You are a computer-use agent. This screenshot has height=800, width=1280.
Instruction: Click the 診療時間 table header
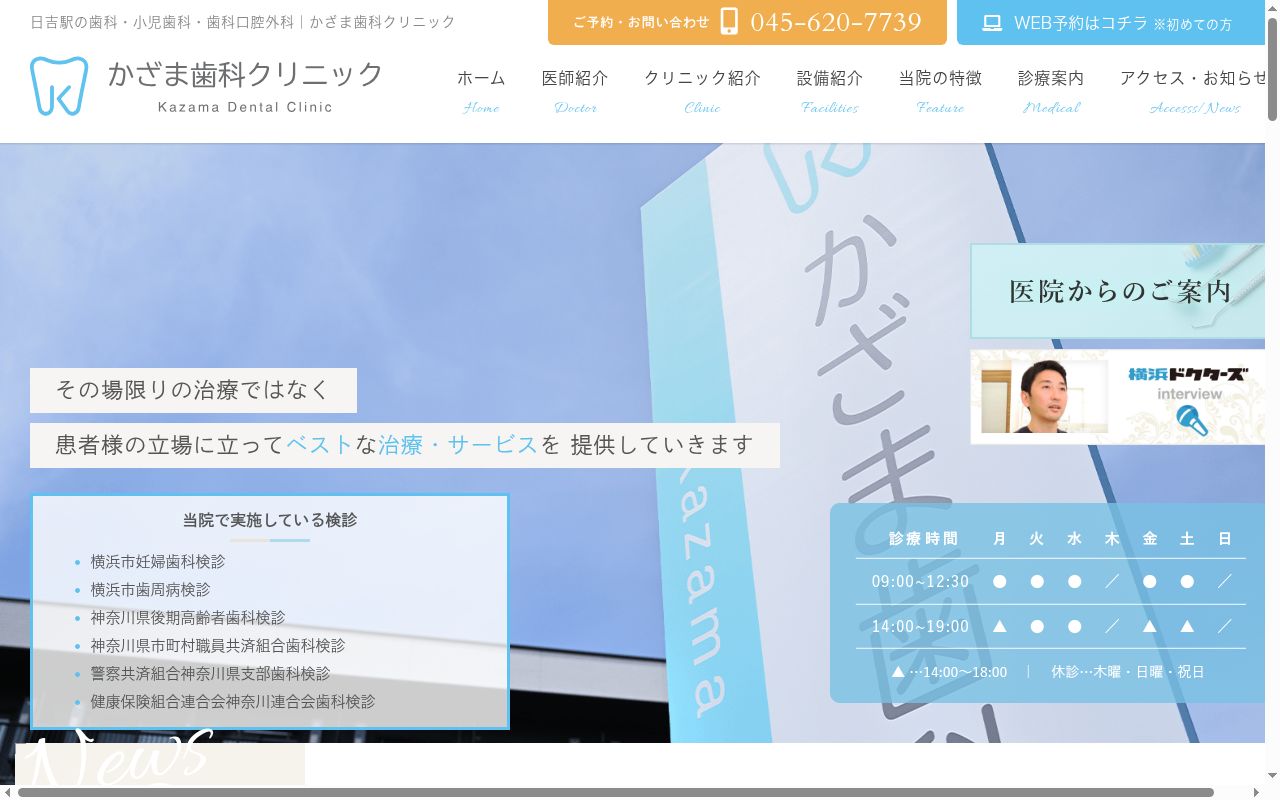click(x=923, y=539)
